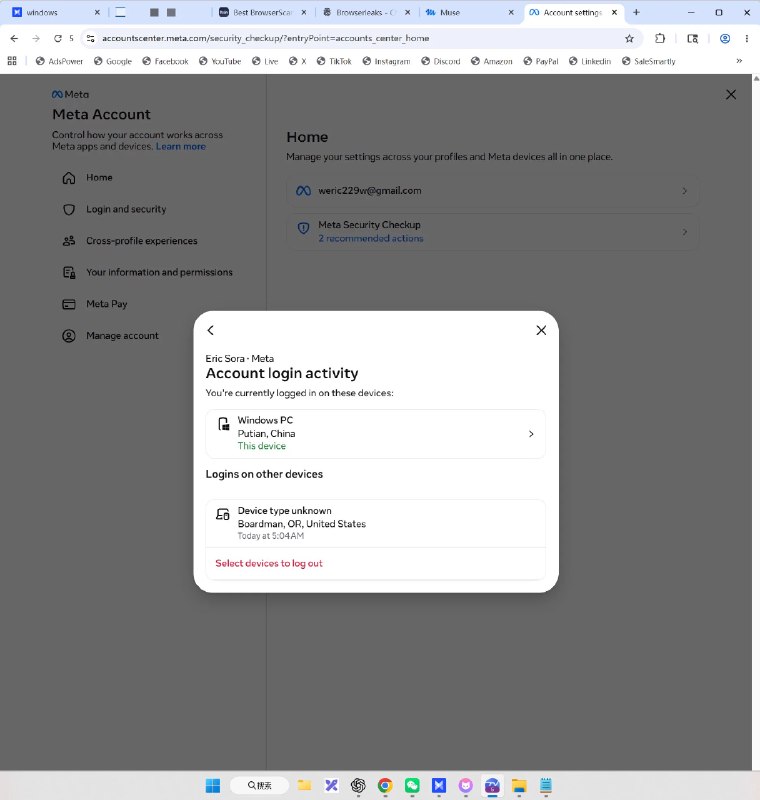Open the Discord bookmark

pos(441,61)
